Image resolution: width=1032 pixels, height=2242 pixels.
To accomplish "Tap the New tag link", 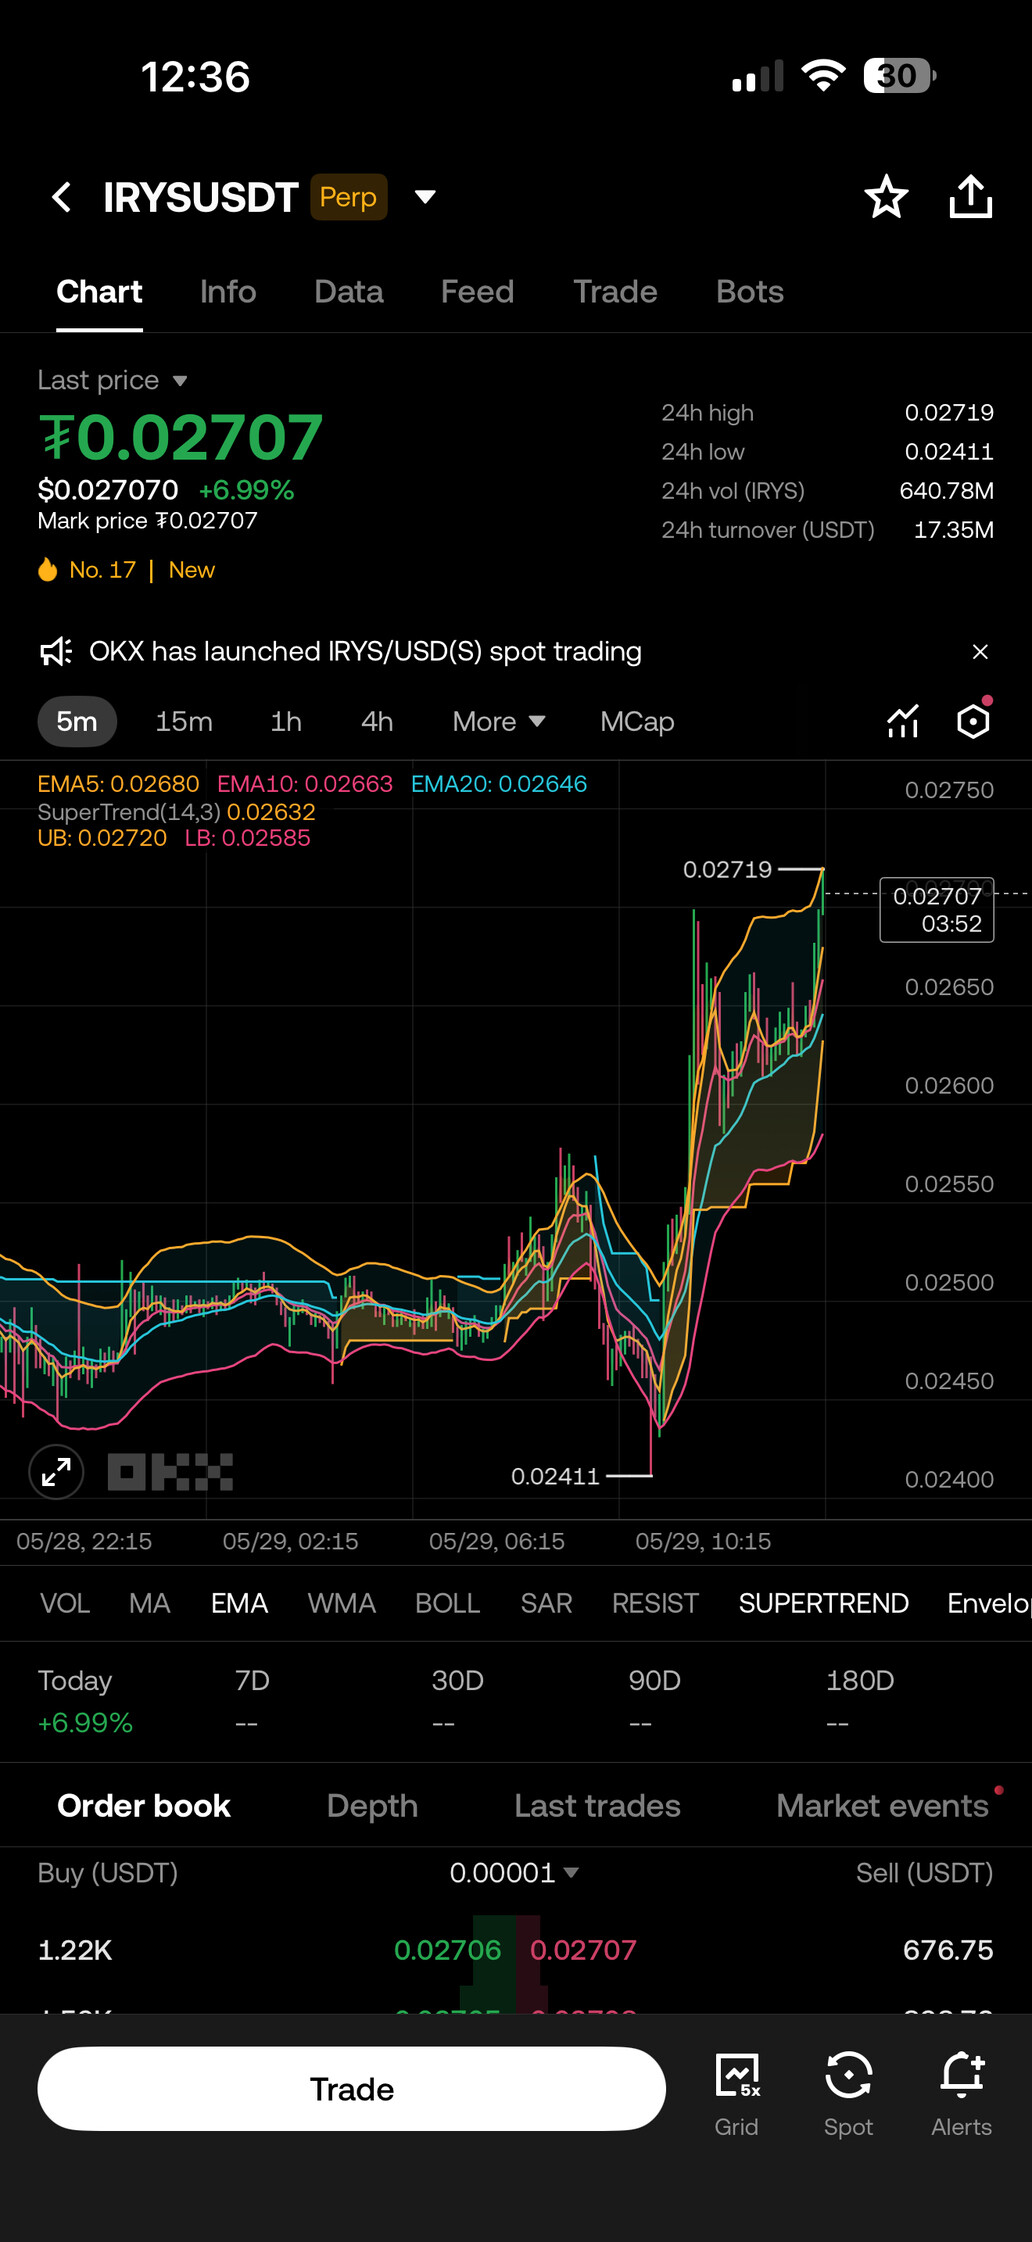I will pyautogui.click(x=192, y=570).
